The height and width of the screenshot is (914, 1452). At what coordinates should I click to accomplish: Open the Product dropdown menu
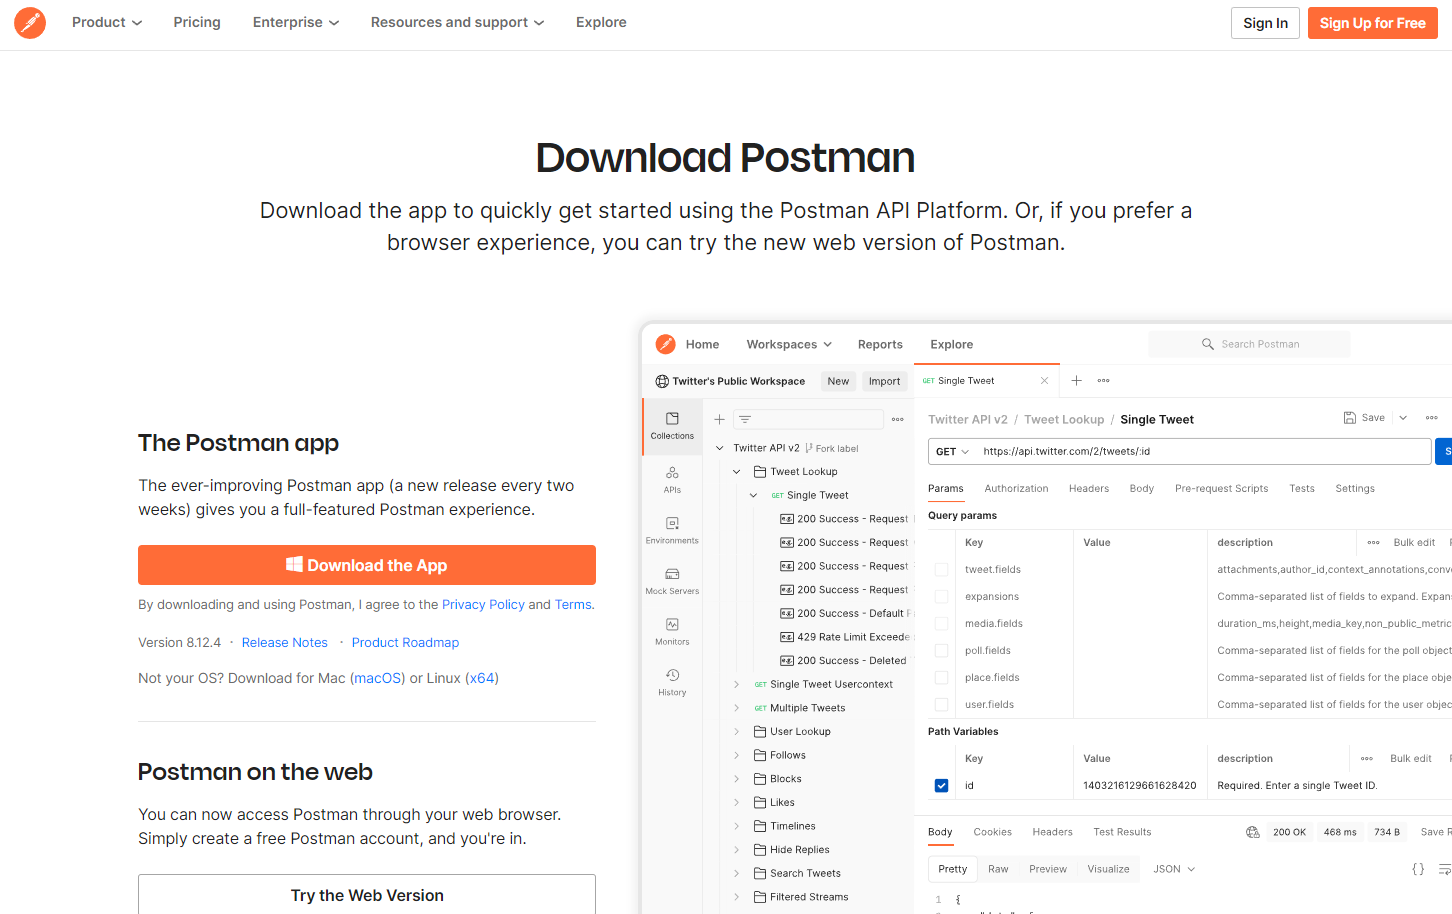107,22
